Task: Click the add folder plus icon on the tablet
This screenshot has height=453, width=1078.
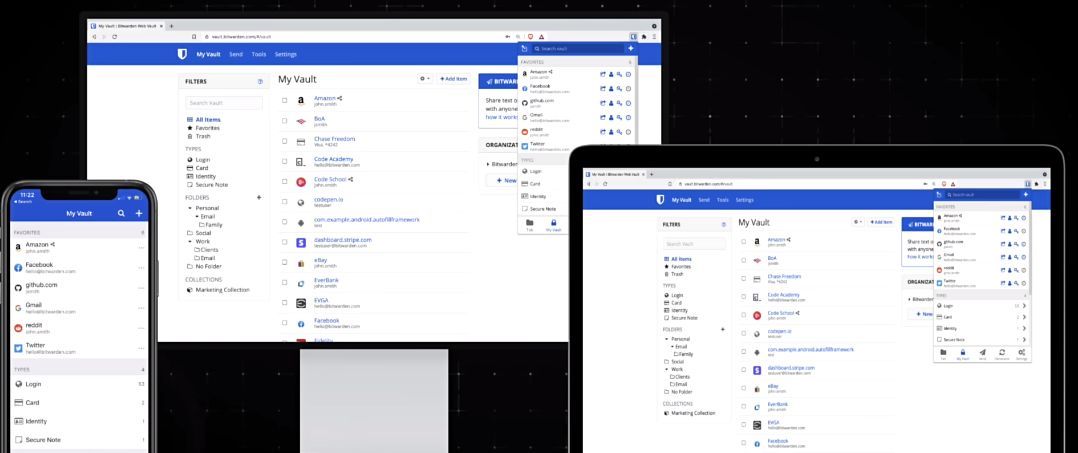Action: (723, 330)
